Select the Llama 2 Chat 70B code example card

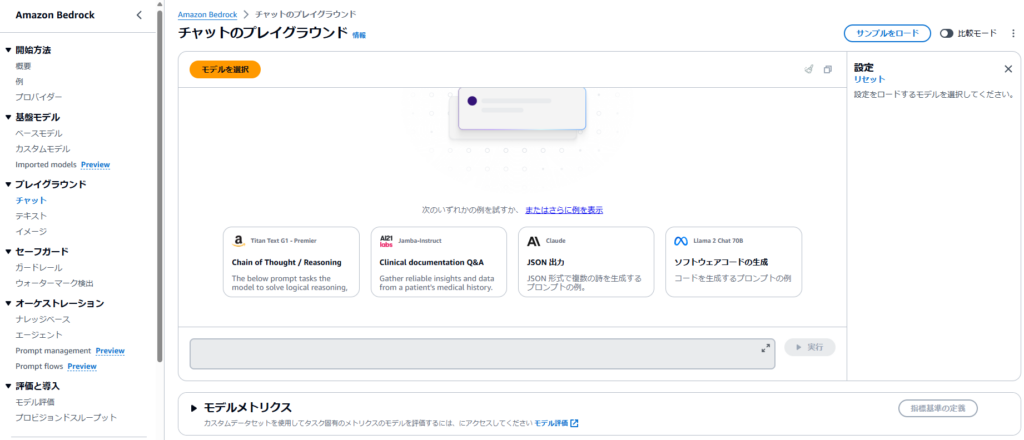tap(733, 261)
